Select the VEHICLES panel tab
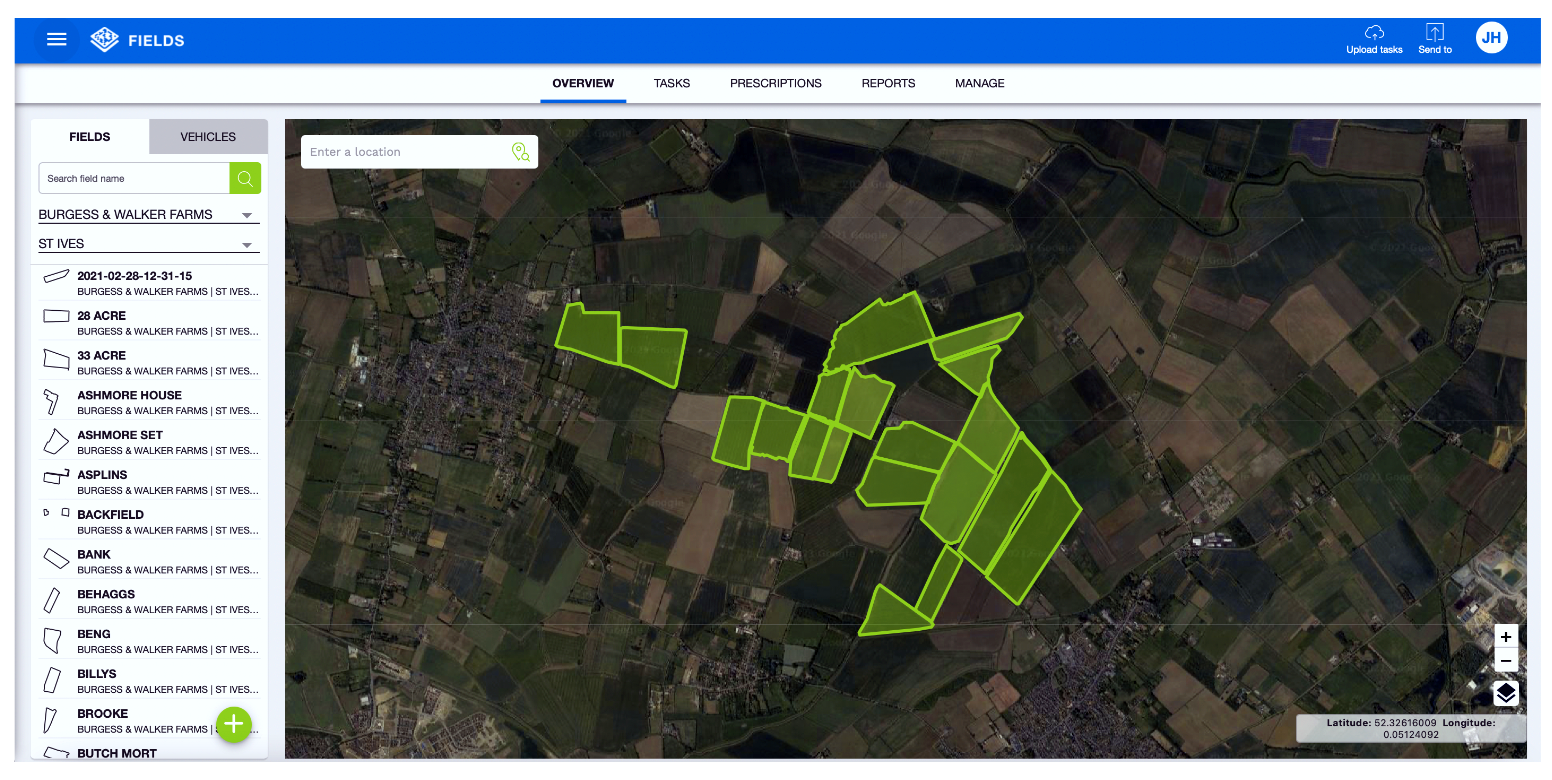The height and width of the screenshot is (780, 1552). 208,137
